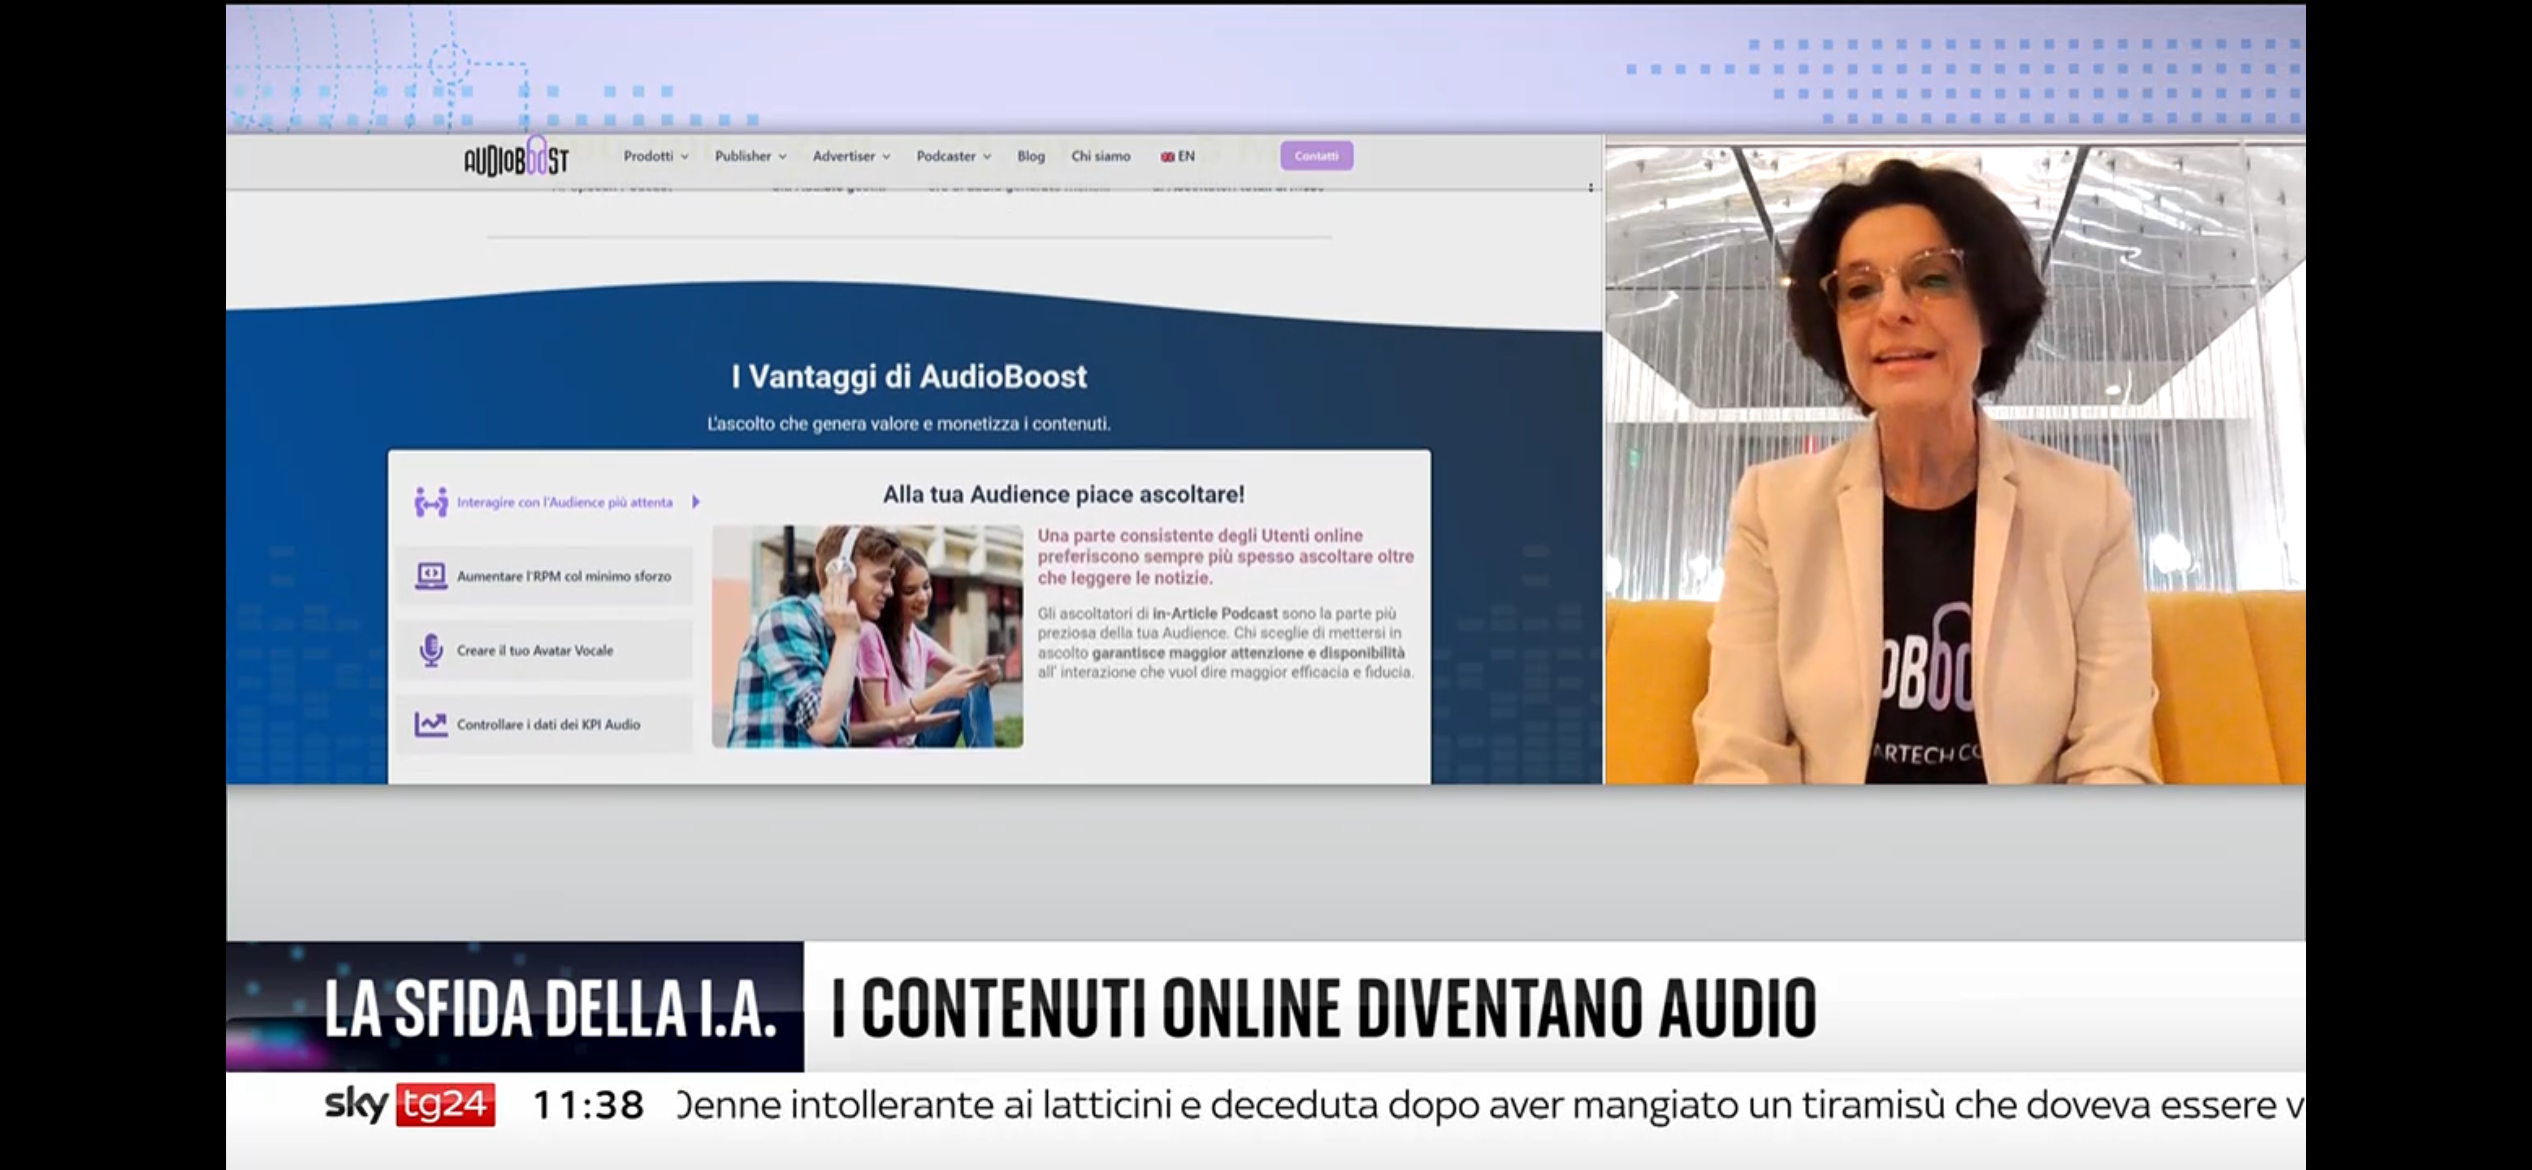Click the in-Article Podcast bold text
This screenshot has height=1170, width=2532.
click(1215, 613)
